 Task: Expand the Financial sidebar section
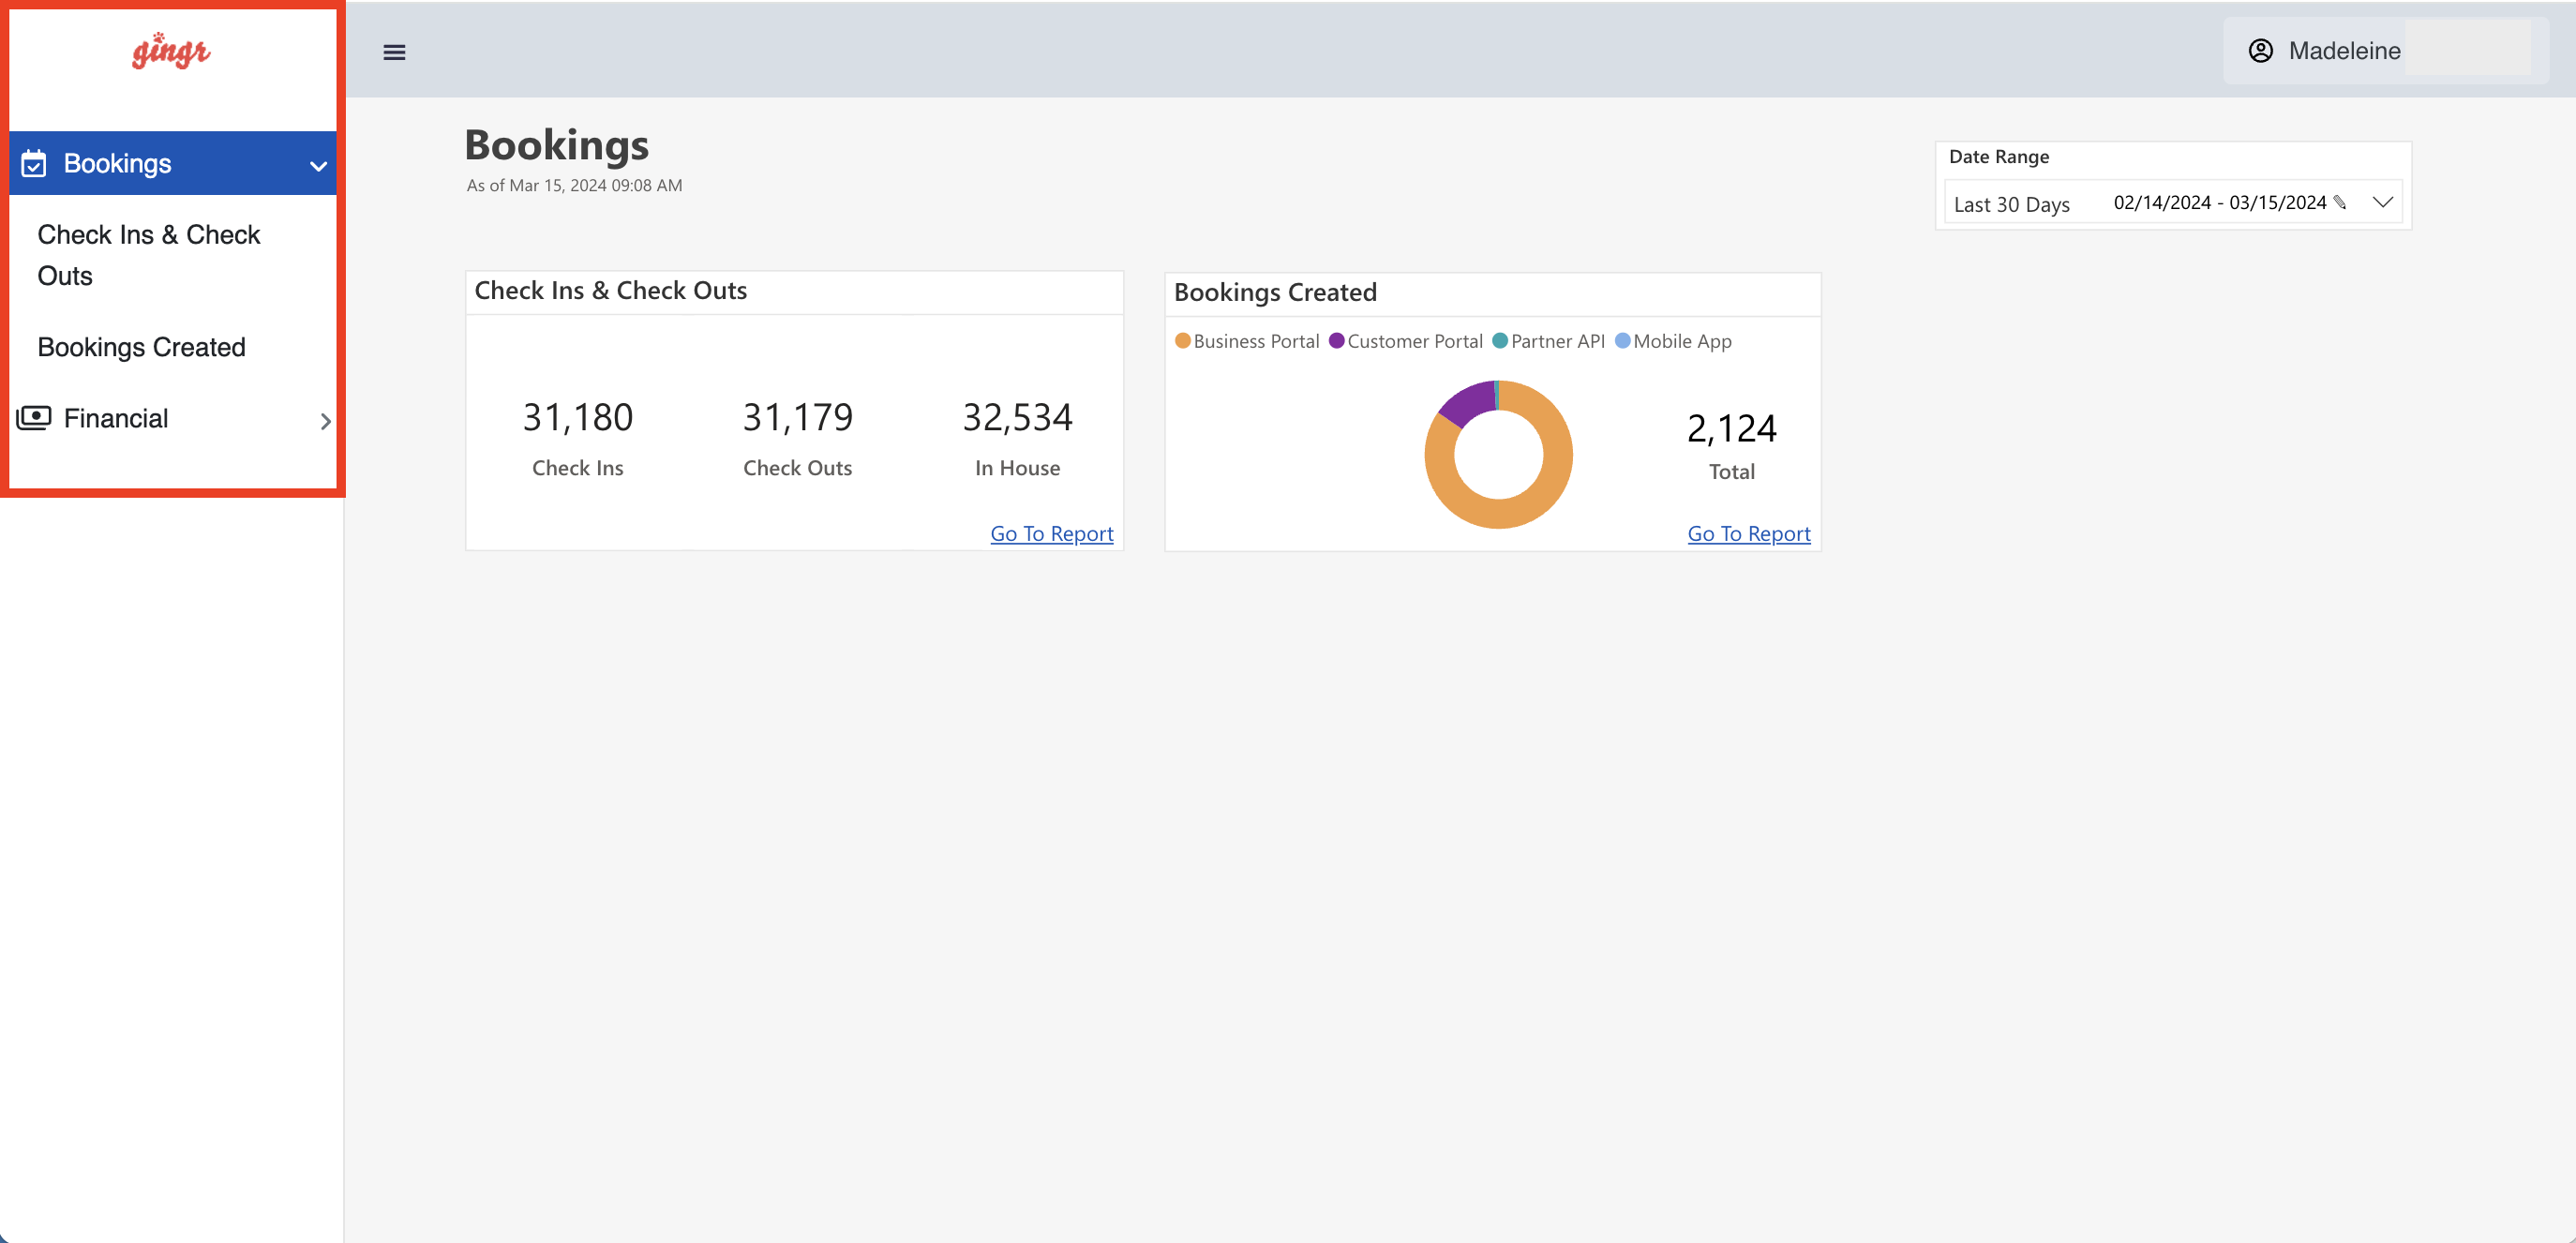click(x=325, y=421)
